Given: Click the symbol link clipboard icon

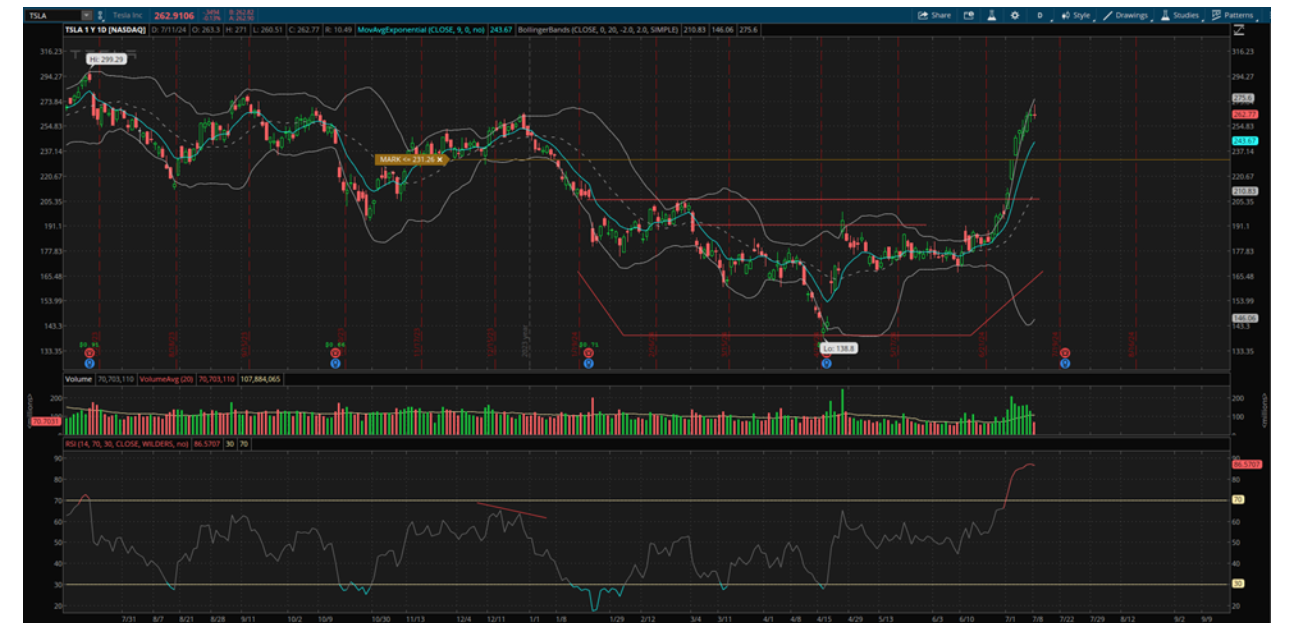Looking at the screenshot, I should [101, 16].
